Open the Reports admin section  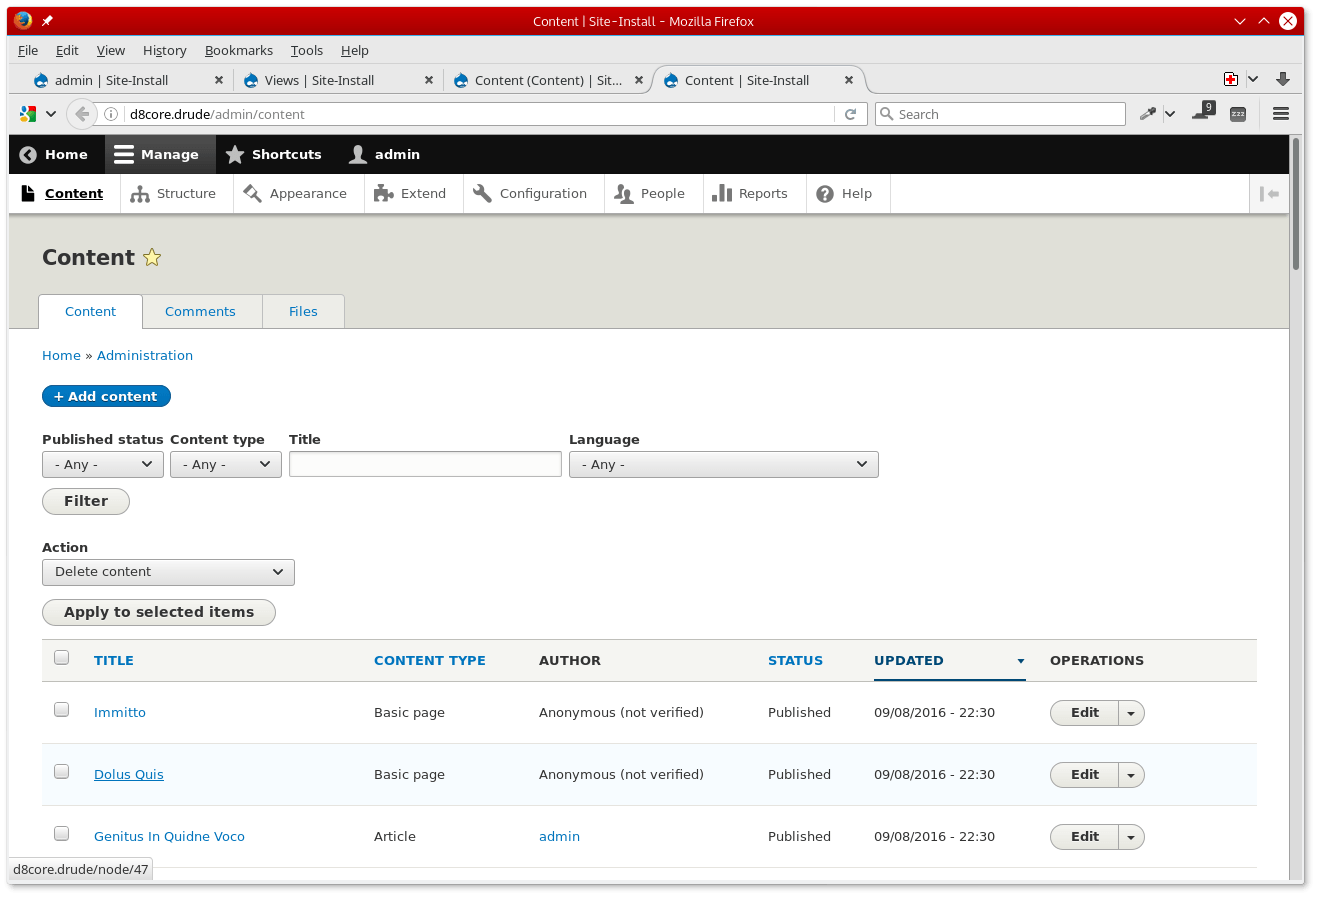click(x=750, y=194)
